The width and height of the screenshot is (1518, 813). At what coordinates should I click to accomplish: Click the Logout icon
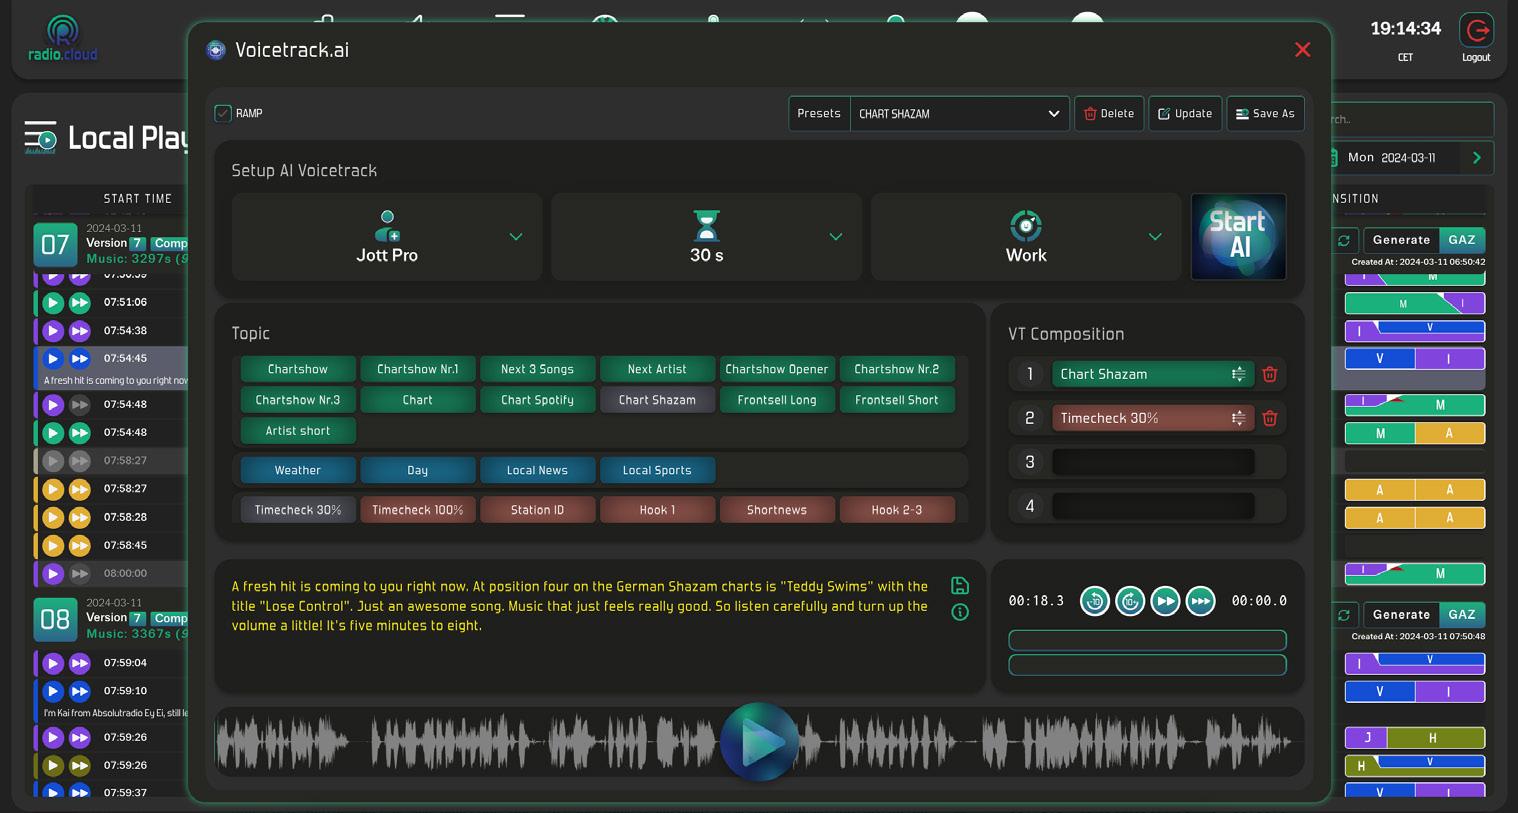coord(1476,31)
